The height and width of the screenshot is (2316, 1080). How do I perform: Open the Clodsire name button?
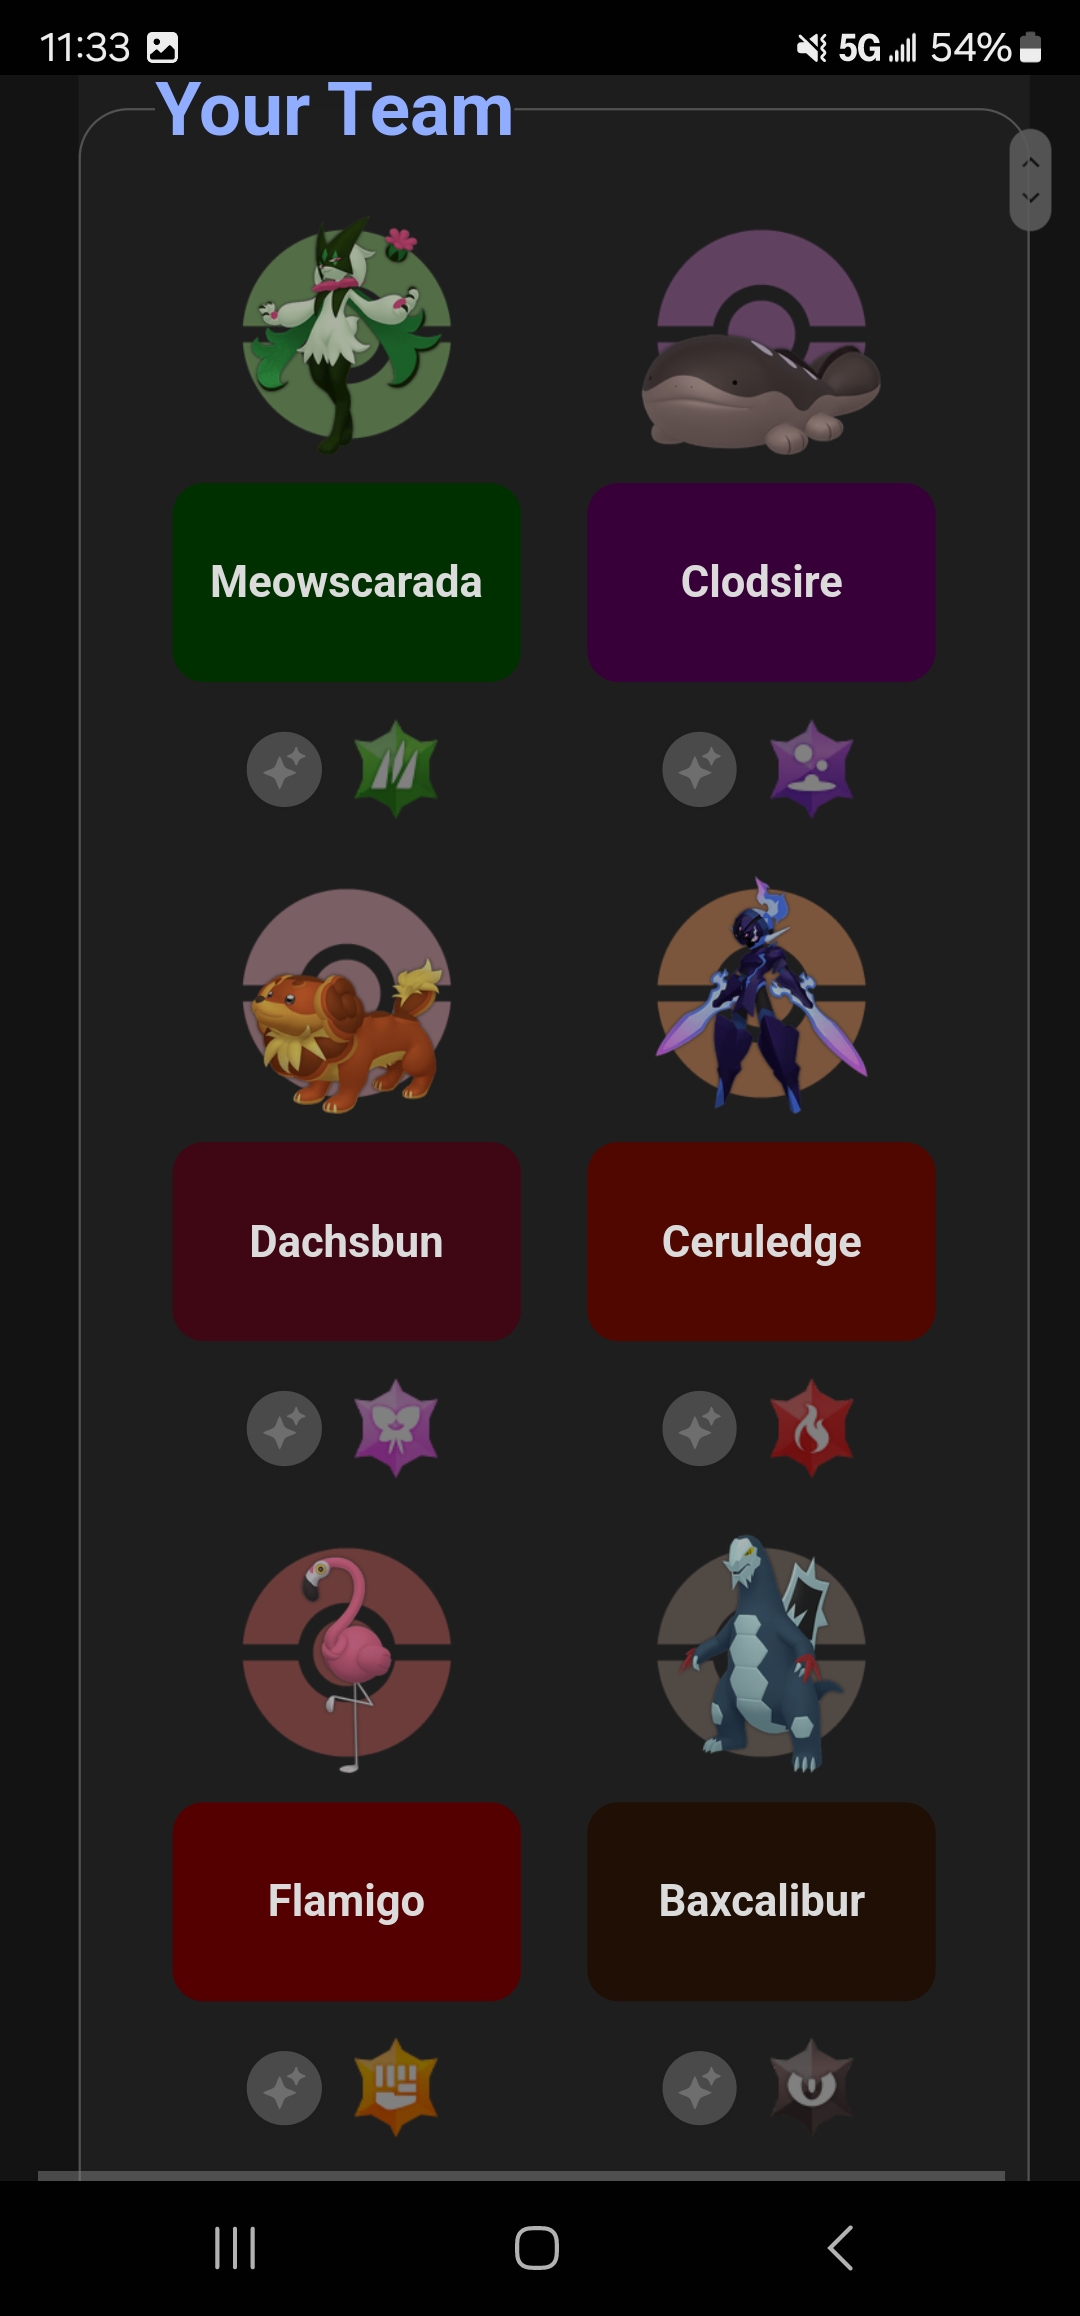[x=761, y=582]
